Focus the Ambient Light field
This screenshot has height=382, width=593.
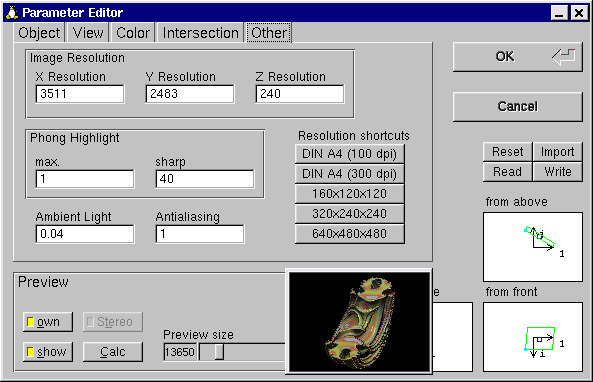coord(85,234)
